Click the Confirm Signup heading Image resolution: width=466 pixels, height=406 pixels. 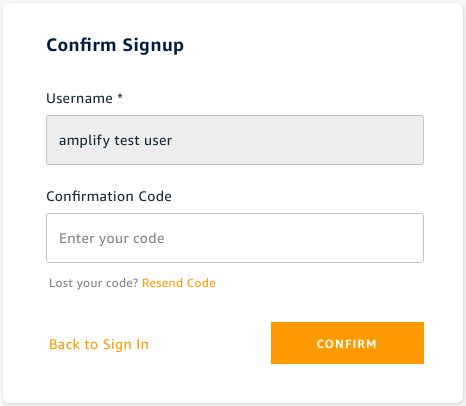(115, 45)
